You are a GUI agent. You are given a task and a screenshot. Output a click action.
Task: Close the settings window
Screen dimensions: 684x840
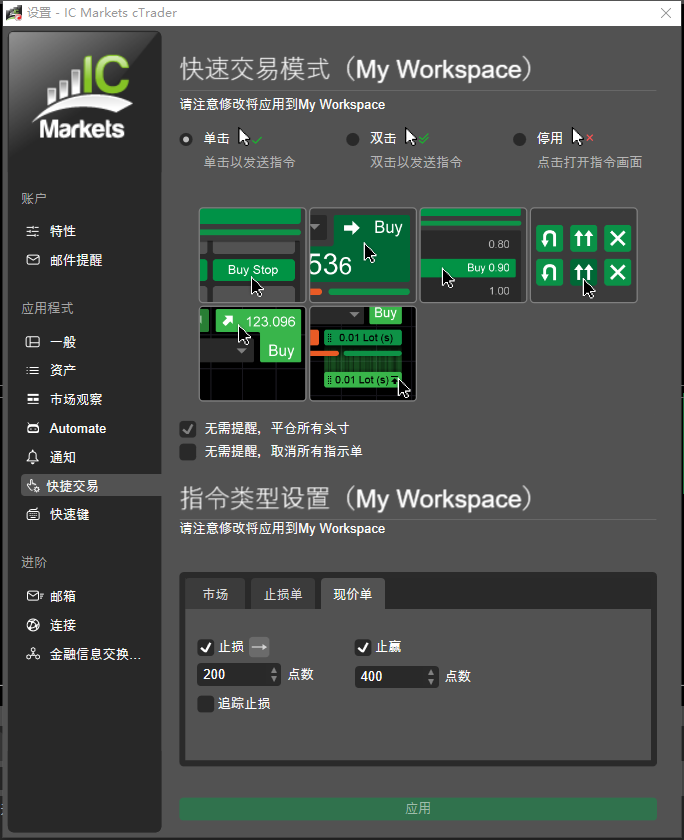pyautogui.click(x=666, y=13)
